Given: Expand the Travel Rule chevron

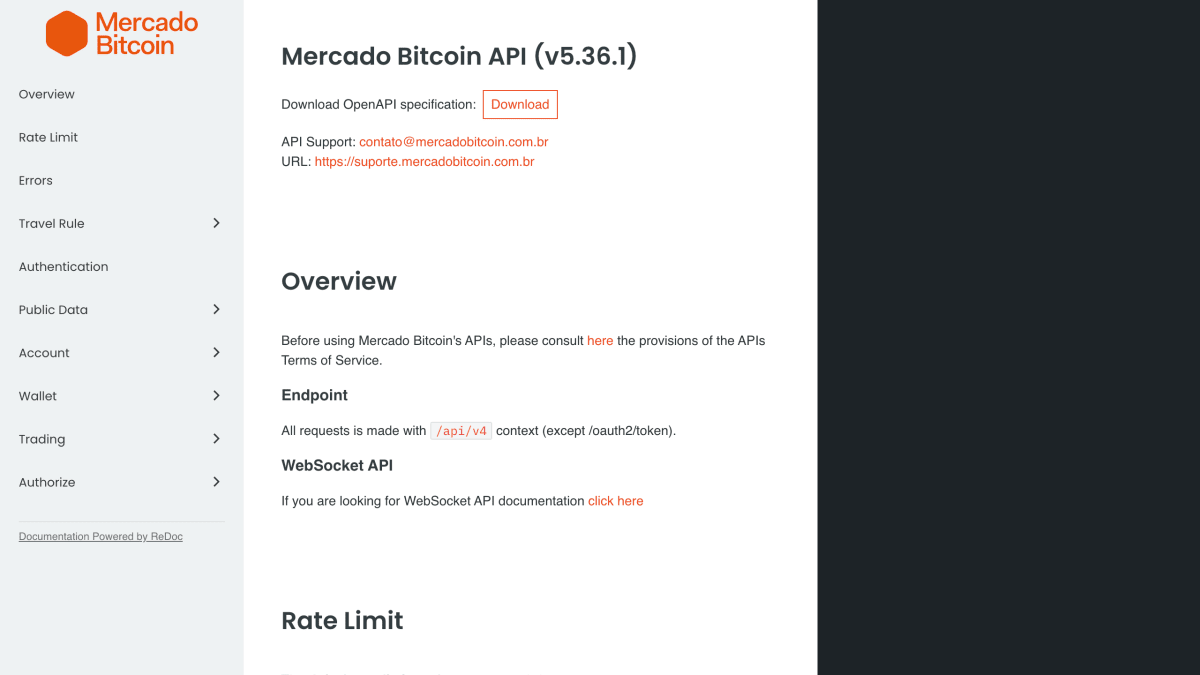Looking at the screenshot, I should (x=216, y=223).
